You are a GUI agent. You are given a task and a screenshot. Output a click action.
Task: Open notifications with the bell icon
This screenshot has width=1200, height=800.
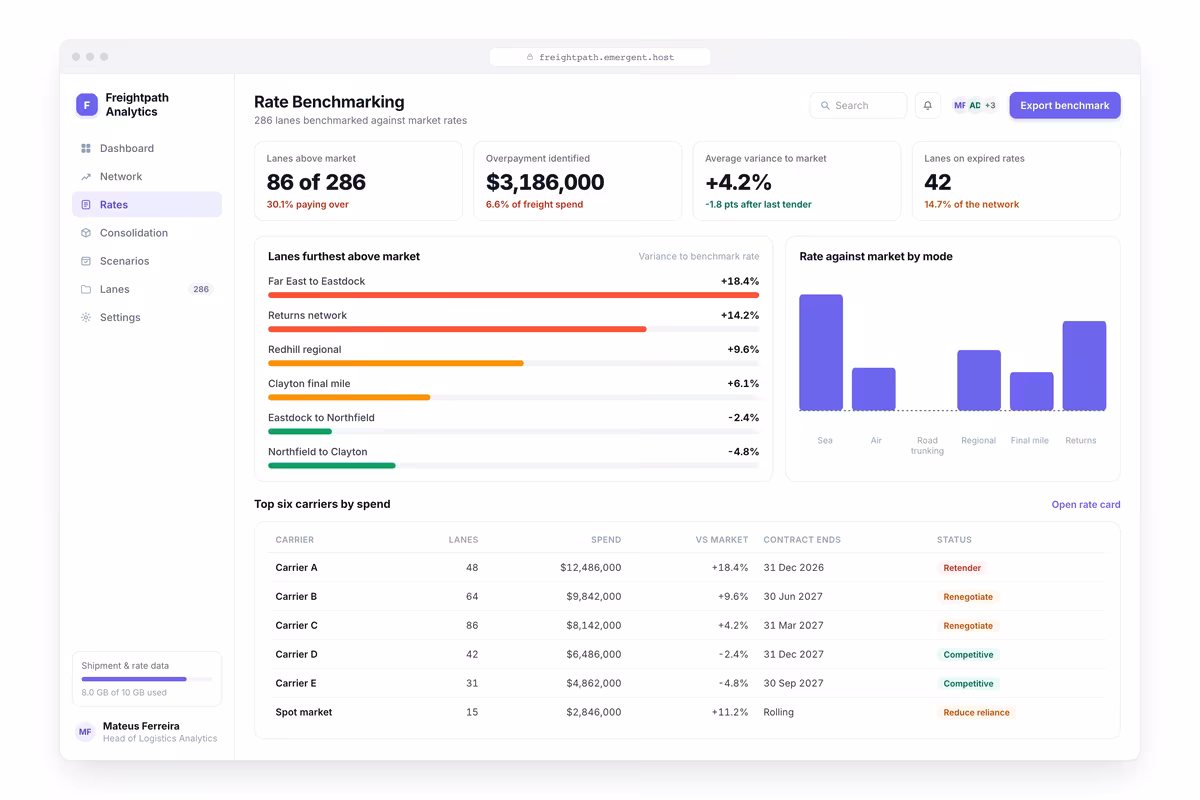pos(928,105)
